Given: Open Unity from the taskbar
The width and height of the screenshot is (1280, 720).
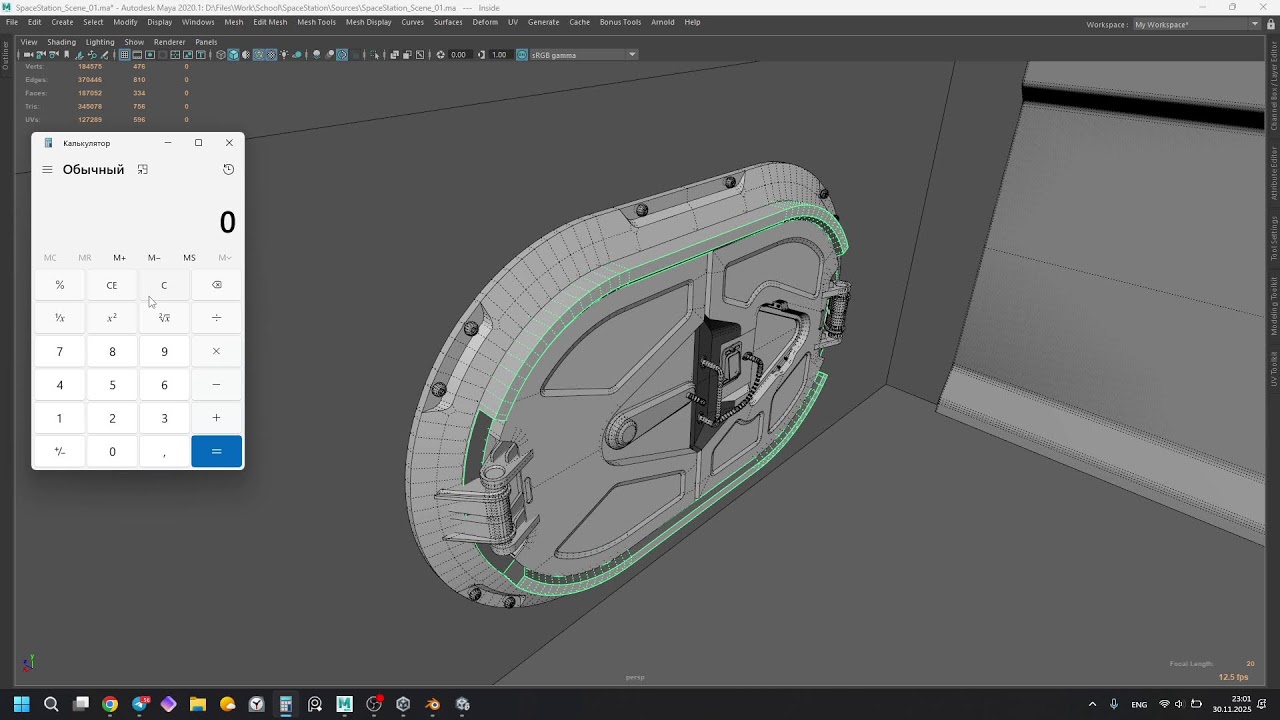Looking at the screenshot, I should coord(403,704).
